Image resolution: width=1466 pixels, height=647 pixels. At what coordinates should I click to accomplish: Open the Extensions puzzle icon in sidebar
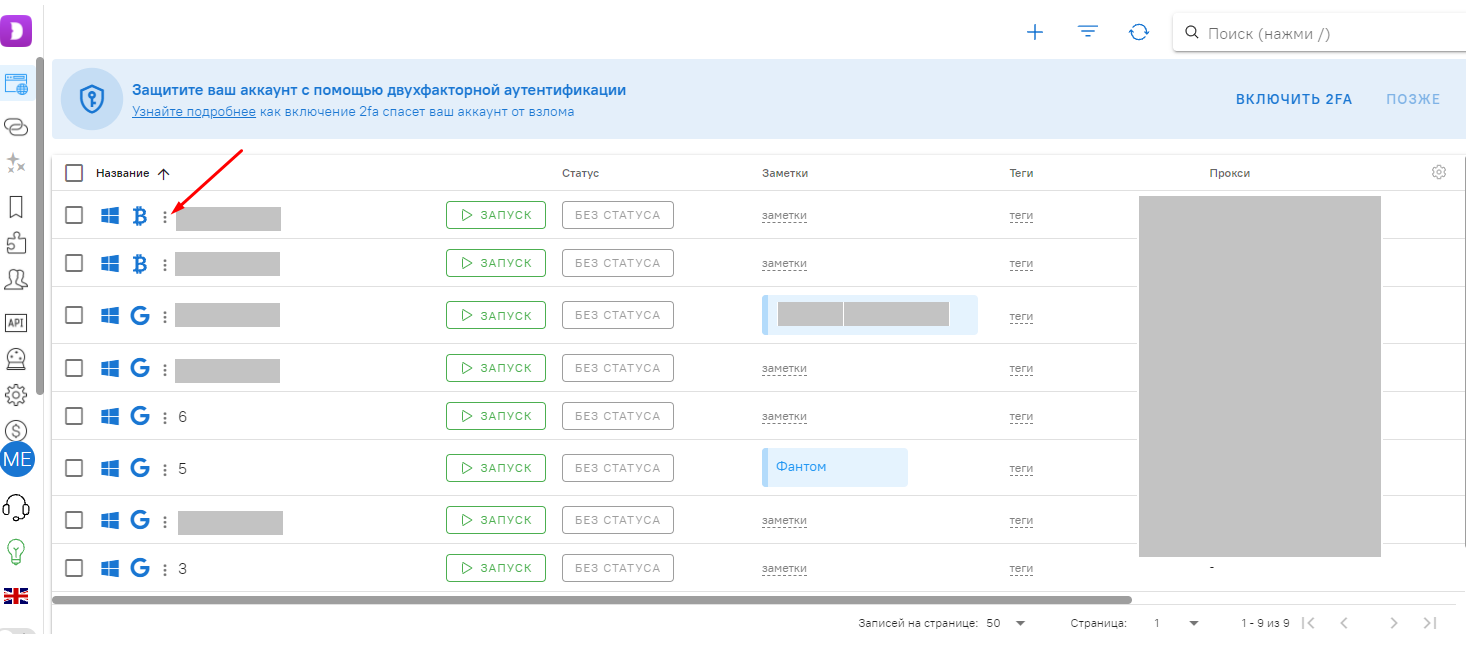[x=16, y=243]
